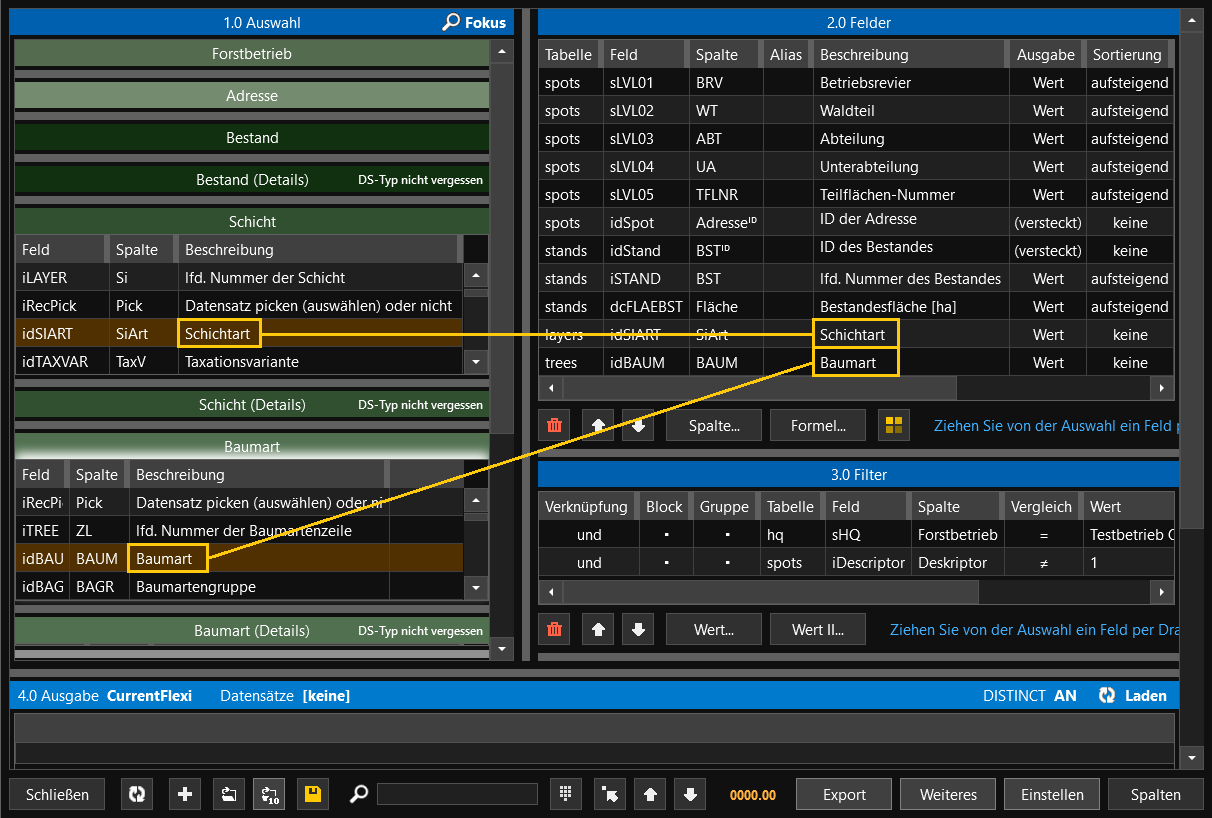Click the plus icon in bottom toolbar
Screen dimensions: 1212x818
pos(184,794)
